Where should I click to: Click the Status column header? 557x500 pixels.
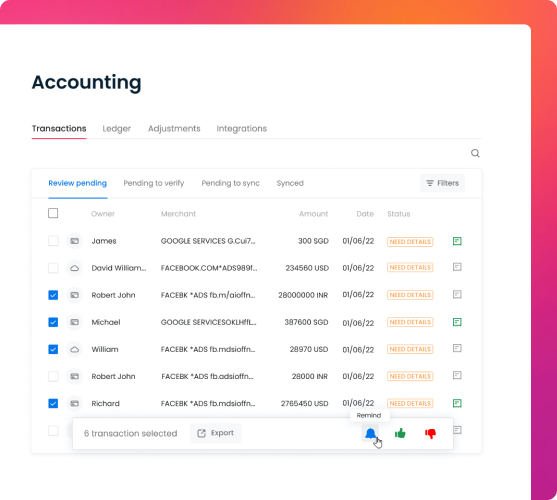pyautogui.click(x=399, y=214)
